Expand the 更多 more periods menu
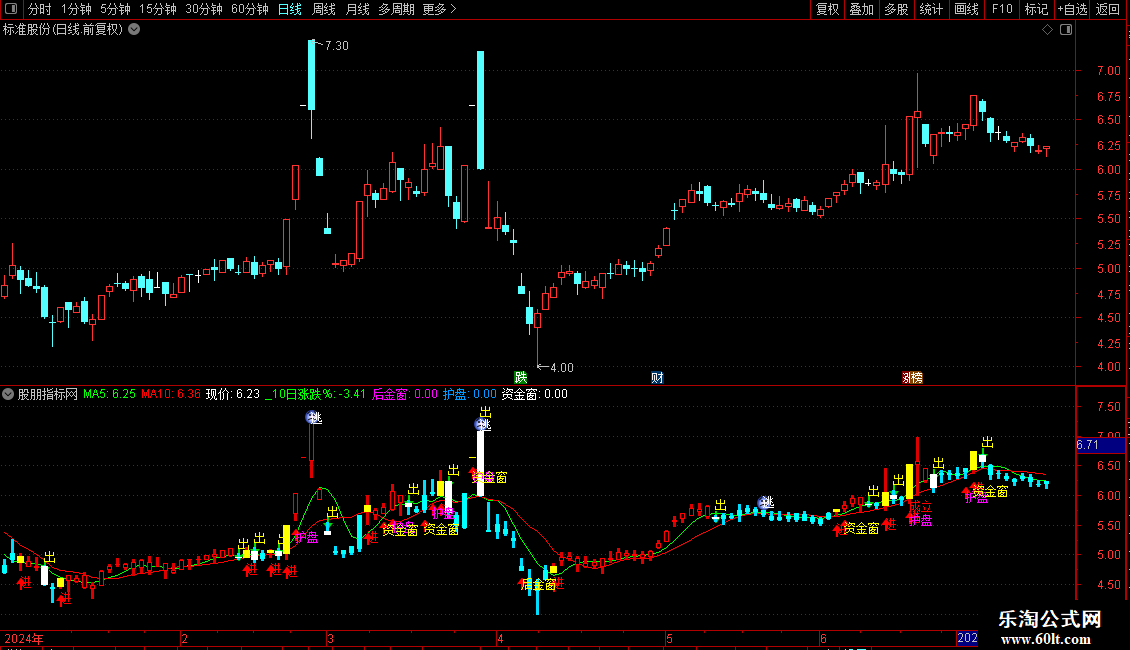Image resolution: width=1130 pixels, height=650 pixels. [x=440, y=9]
